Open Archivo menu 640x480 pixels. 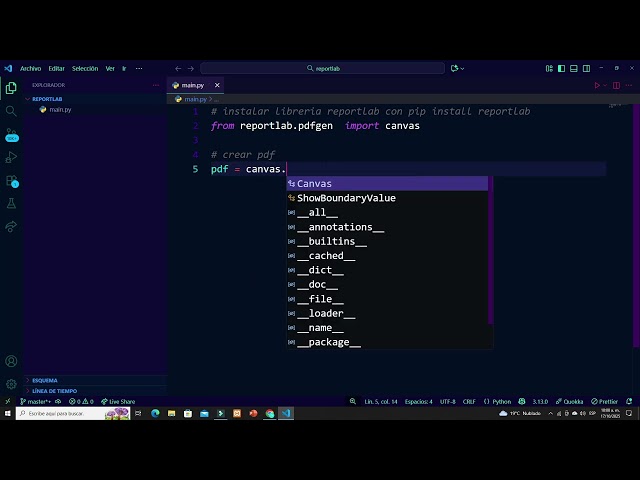pos(31,69)
